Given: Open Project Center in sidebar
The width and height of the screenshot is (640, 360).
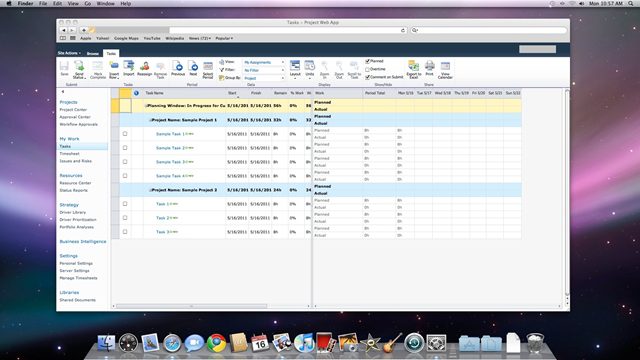Looking at the screenshot, I should [x=73, y=109].
